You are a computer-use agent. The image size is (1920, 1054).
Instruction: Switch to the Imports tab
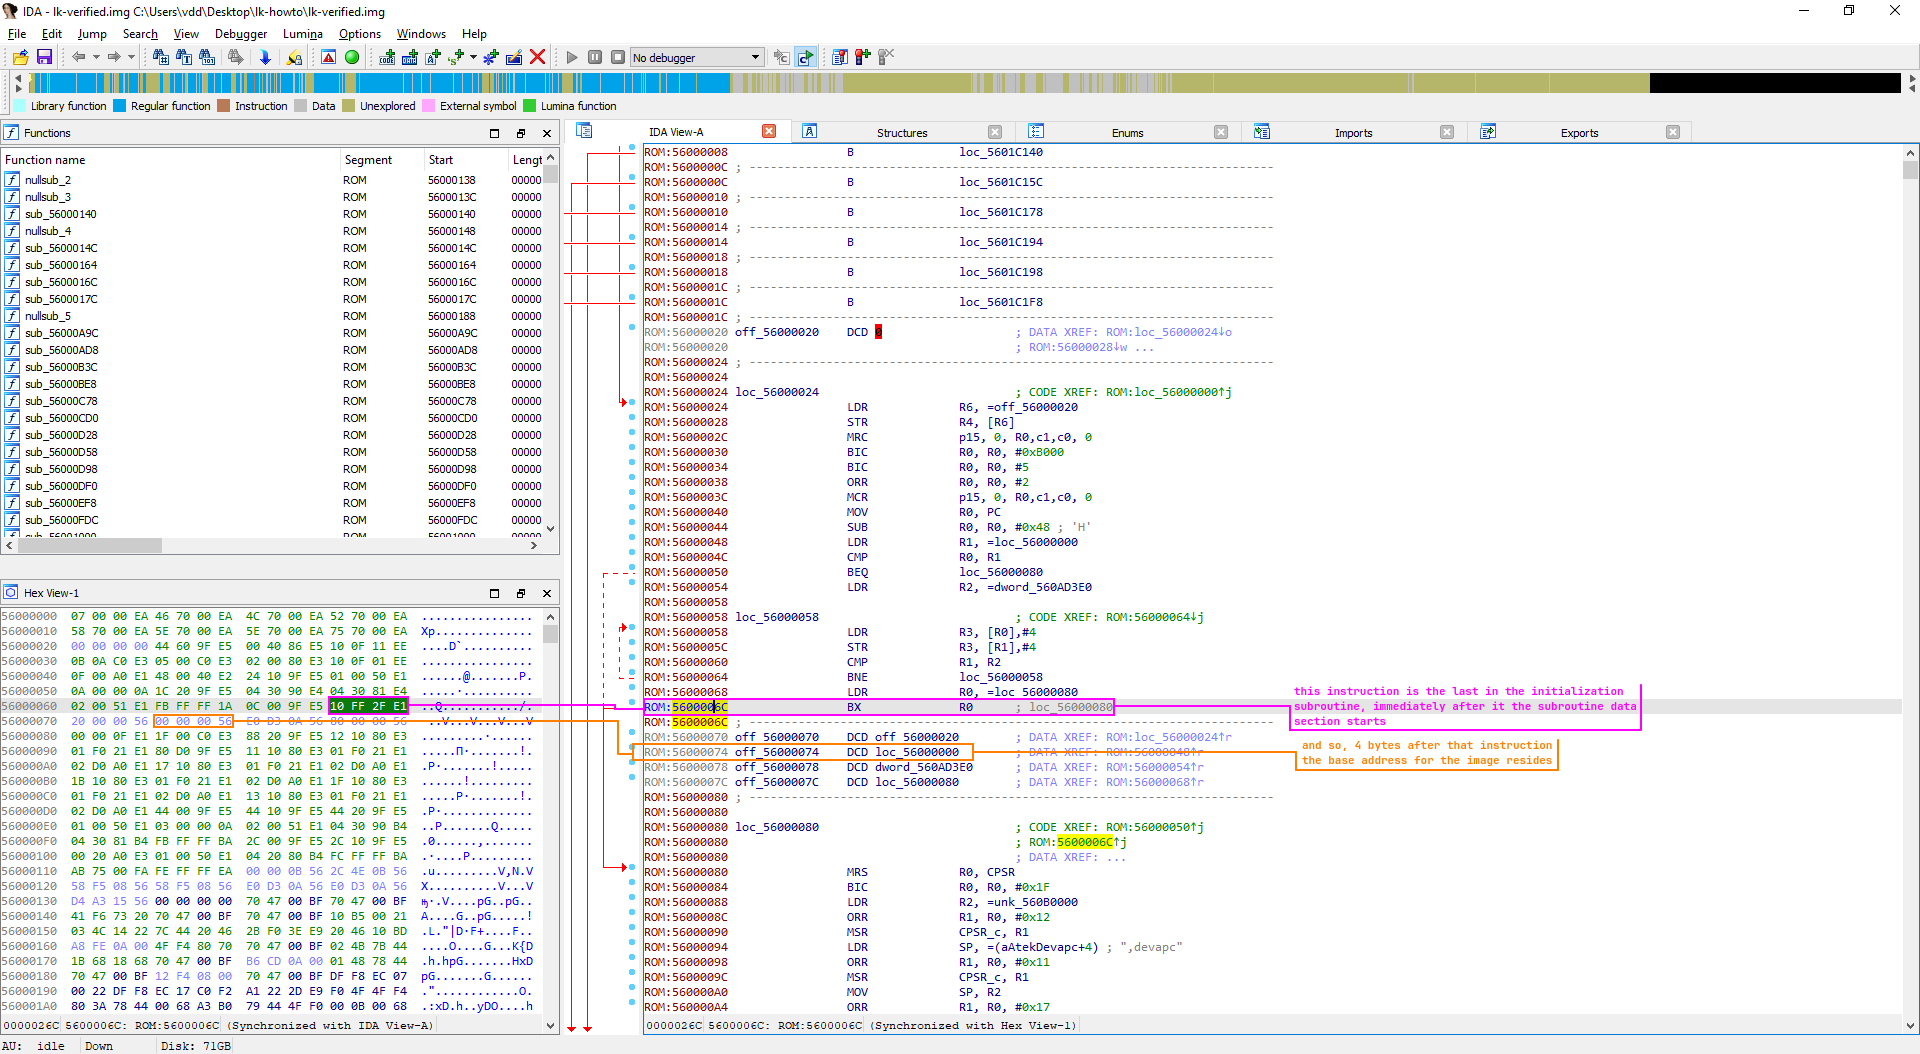1353,132
